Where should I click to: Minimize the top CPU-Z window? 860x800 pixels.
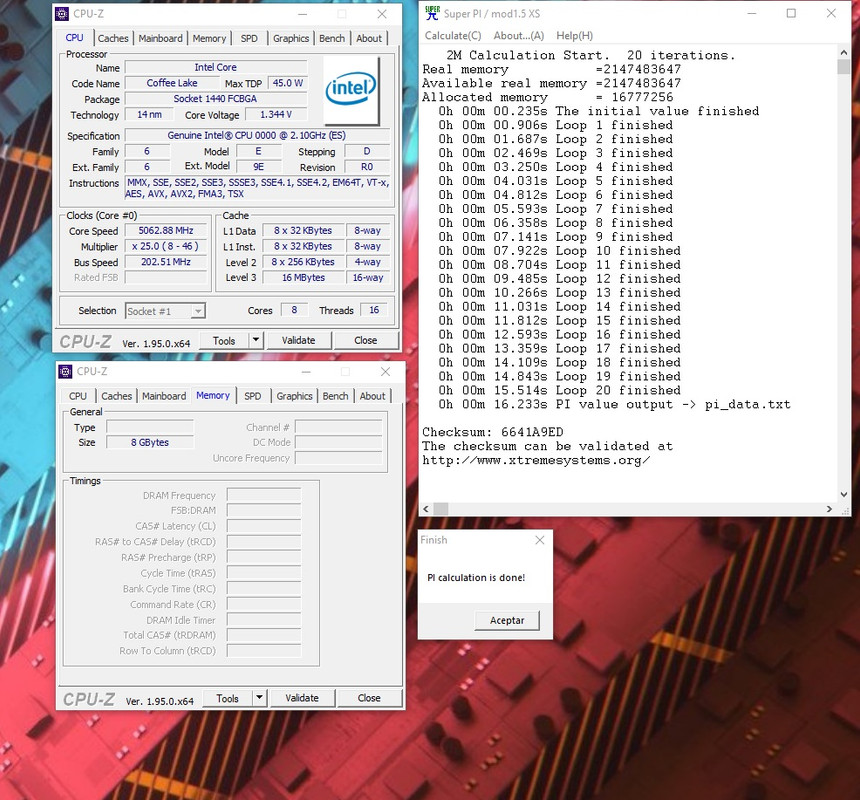tap(302, 14)
